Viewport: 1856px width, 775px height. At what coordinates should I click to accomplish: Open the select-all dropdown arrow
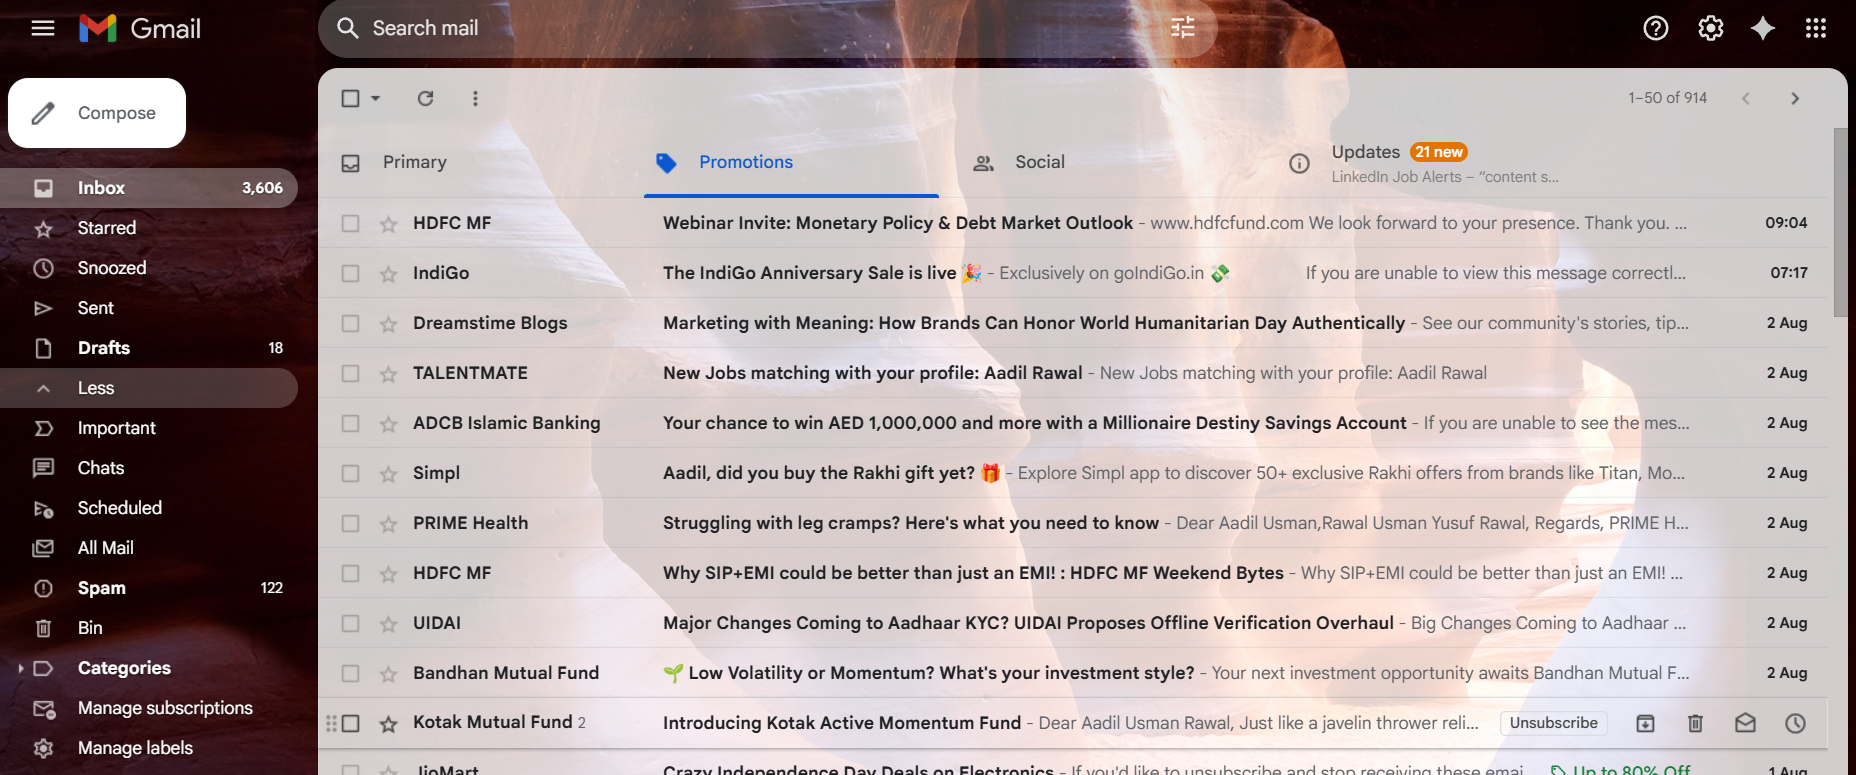pos(376,98)
